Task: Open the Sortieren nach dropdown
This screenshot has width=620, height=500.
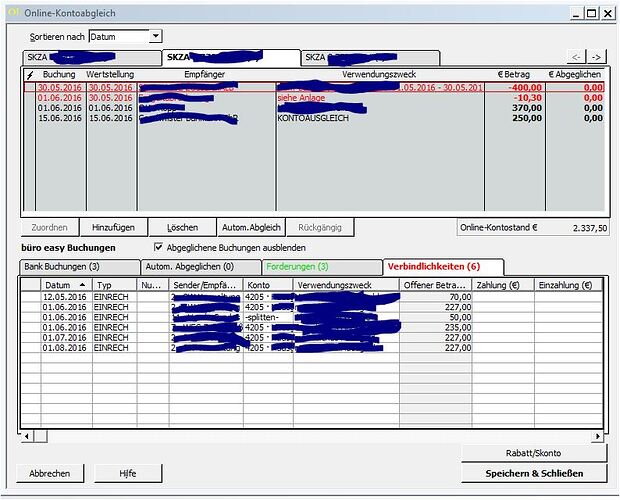Action: (x=156, y=36)
